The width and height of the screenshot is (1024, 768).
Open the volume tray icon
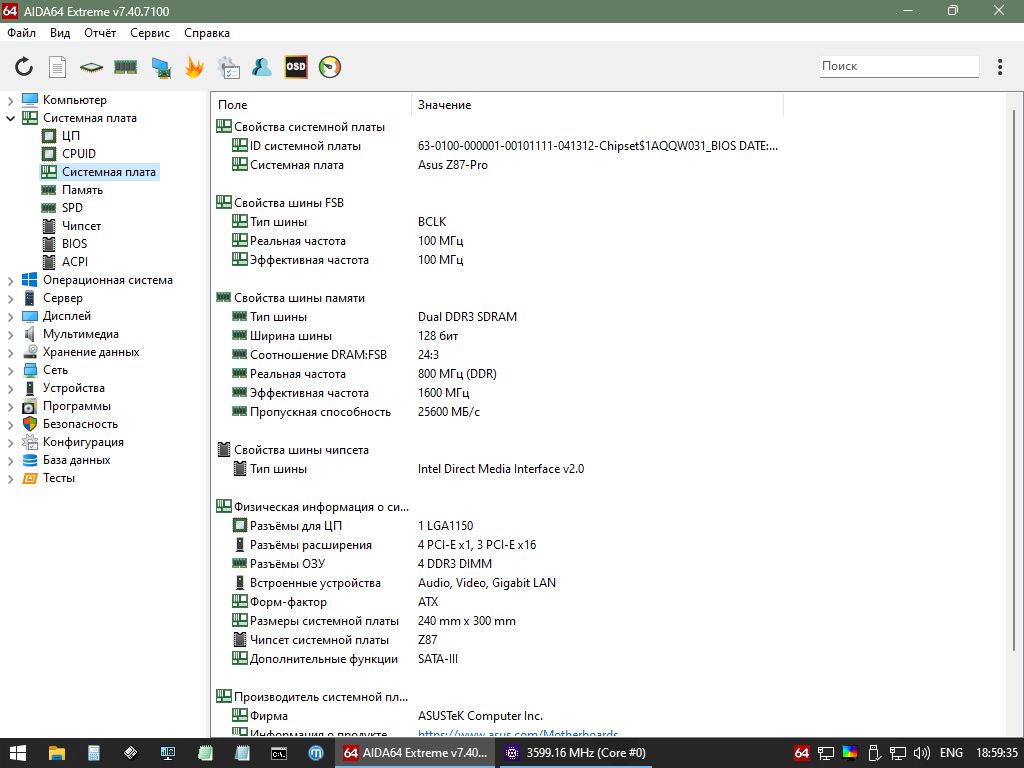pyautogui.click(x=921, y=753)
